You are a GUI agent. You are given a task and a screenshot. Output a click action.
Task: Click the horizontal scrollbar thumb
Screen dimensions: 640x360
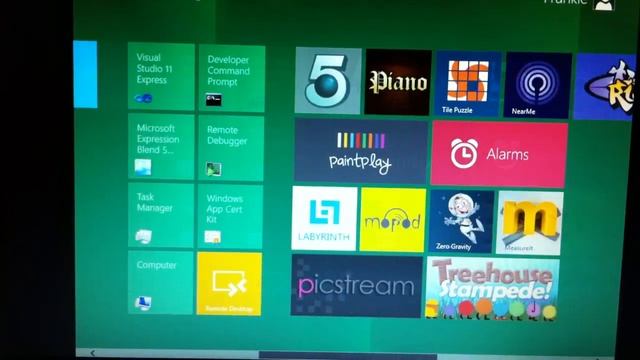click(348, 356)
